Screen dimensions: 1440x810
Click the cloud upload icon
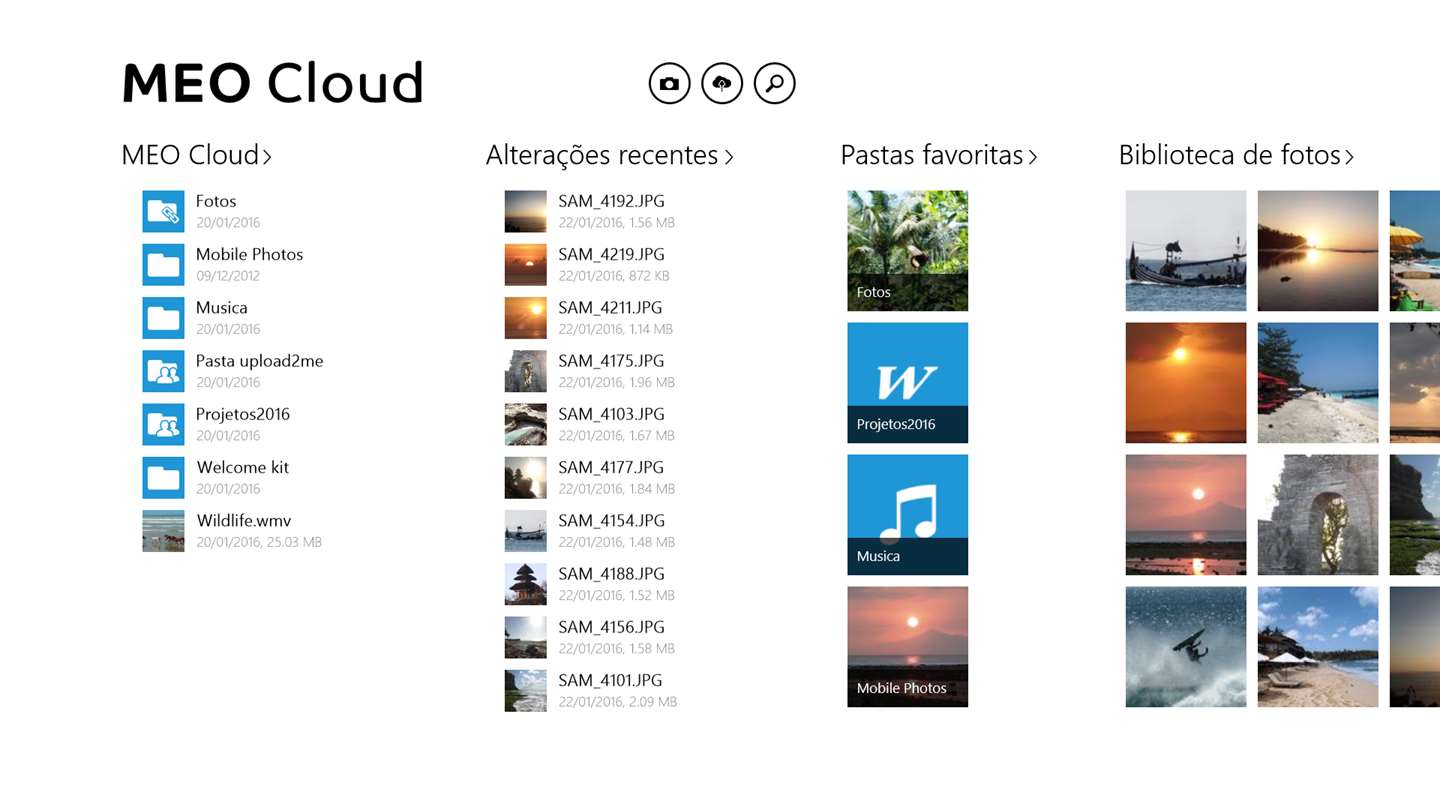click(x=722, y=84)
